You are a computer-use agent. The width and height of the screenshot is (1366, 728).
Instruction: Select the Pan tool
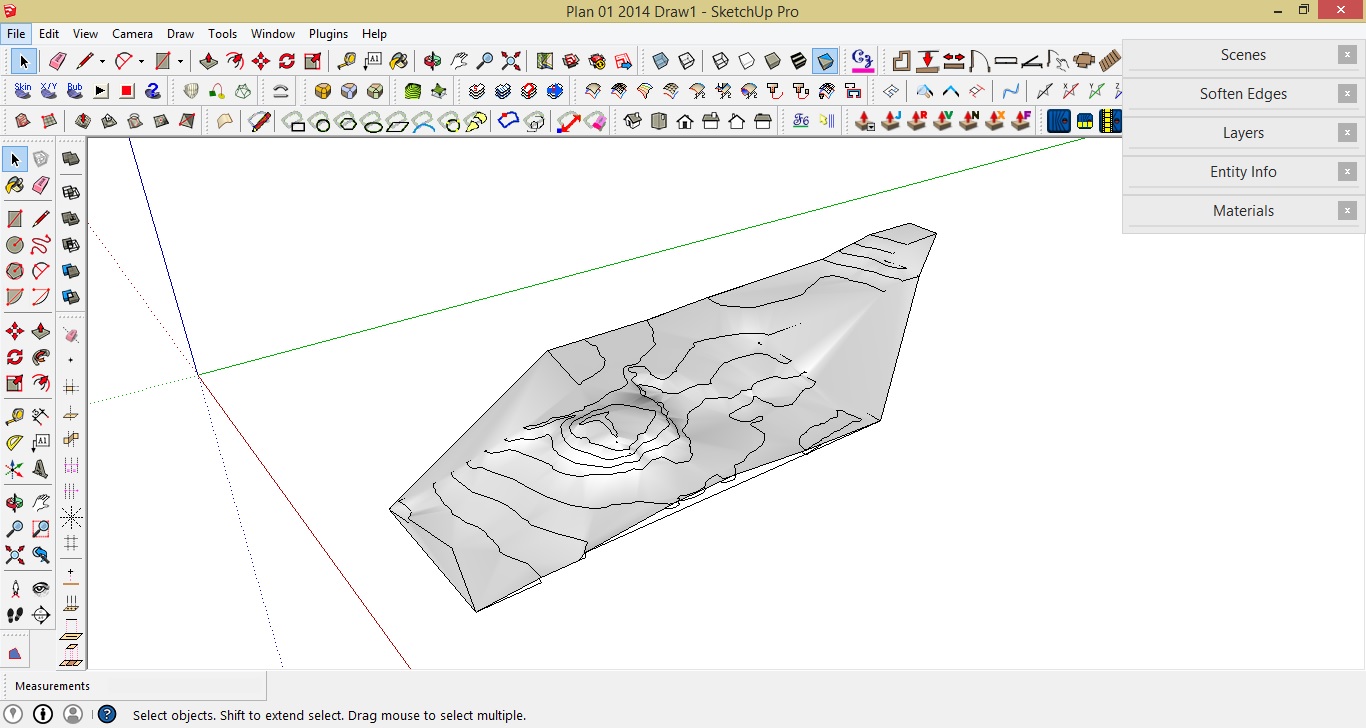[x=458, y=61]
